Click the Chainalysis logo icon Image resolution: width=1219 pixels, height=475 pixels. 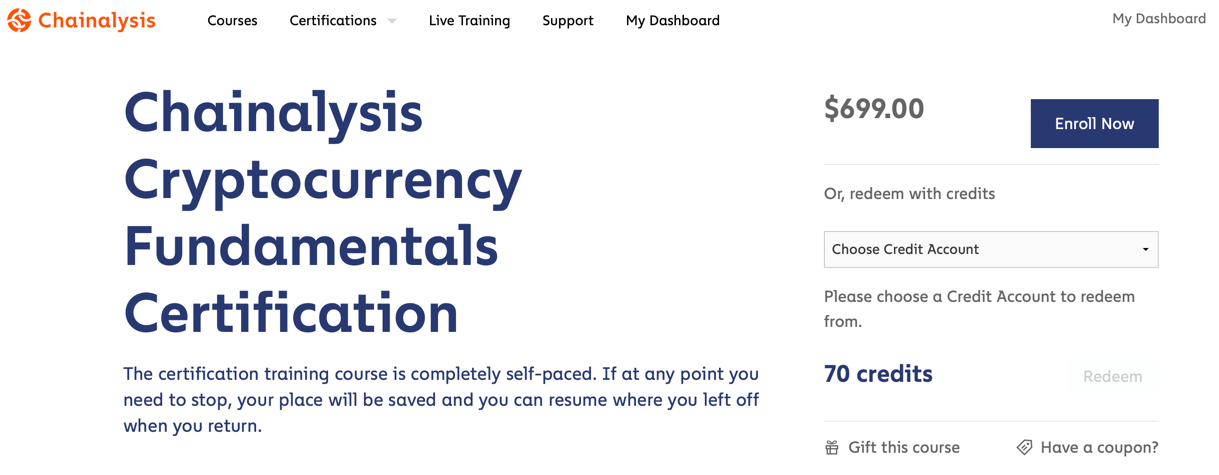coord(19,20)
